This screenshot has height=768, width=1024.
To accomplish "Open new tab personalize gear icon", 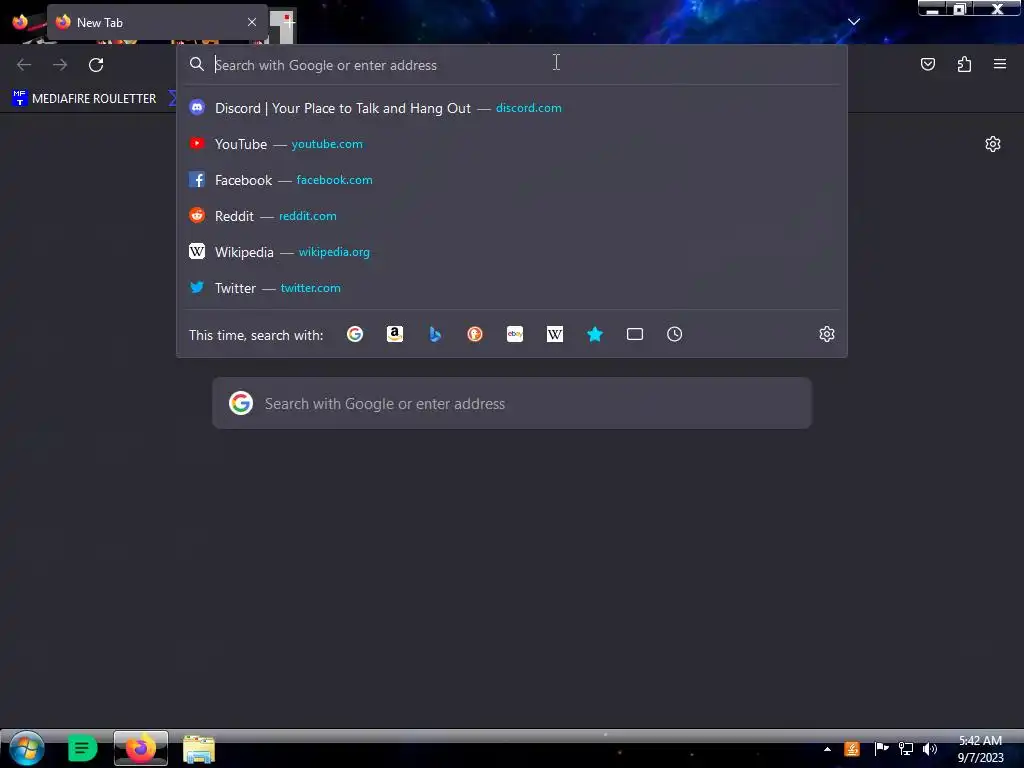I will pos(993,144).
